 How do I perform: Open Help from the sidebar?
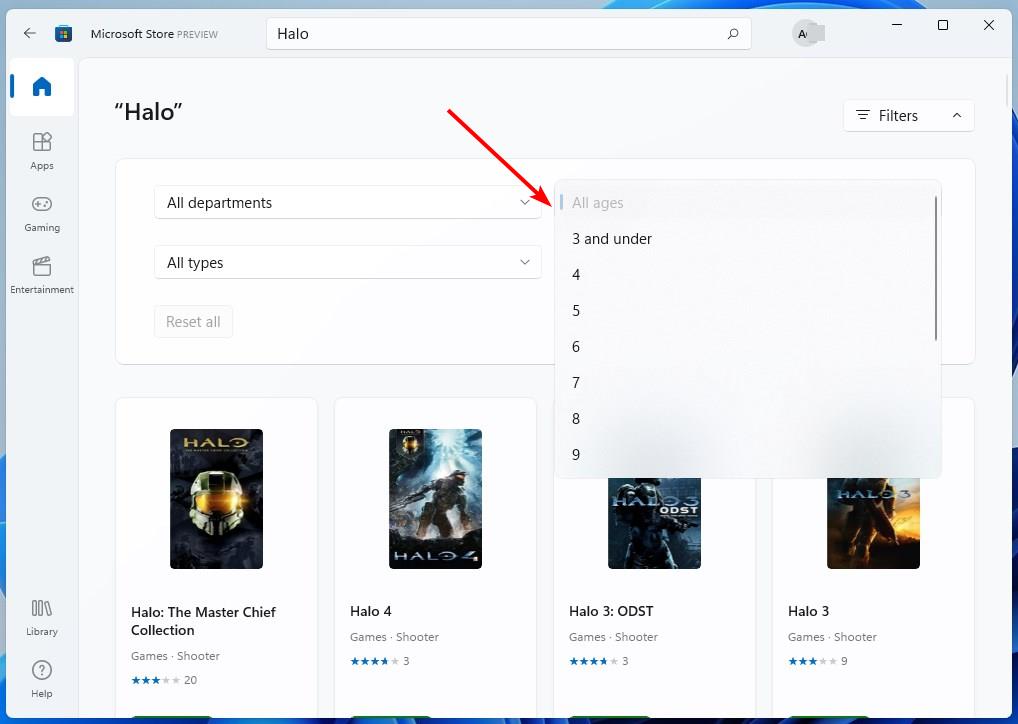pyautogui.click(x=42, y=679)
